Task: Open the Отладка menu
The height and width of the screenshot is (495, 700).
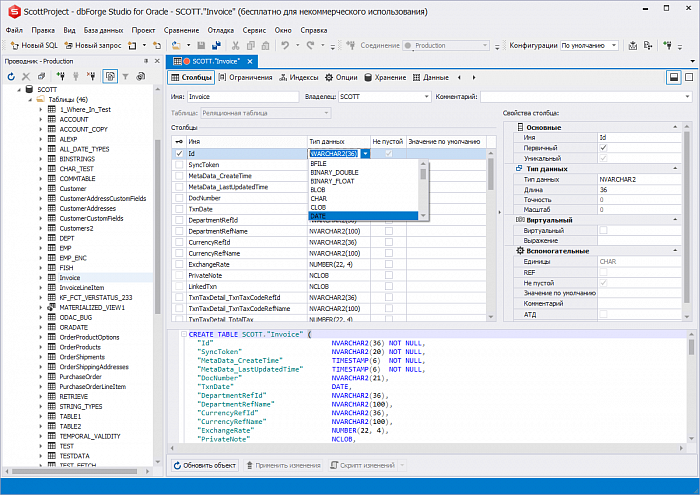Action: coord(221,30)
